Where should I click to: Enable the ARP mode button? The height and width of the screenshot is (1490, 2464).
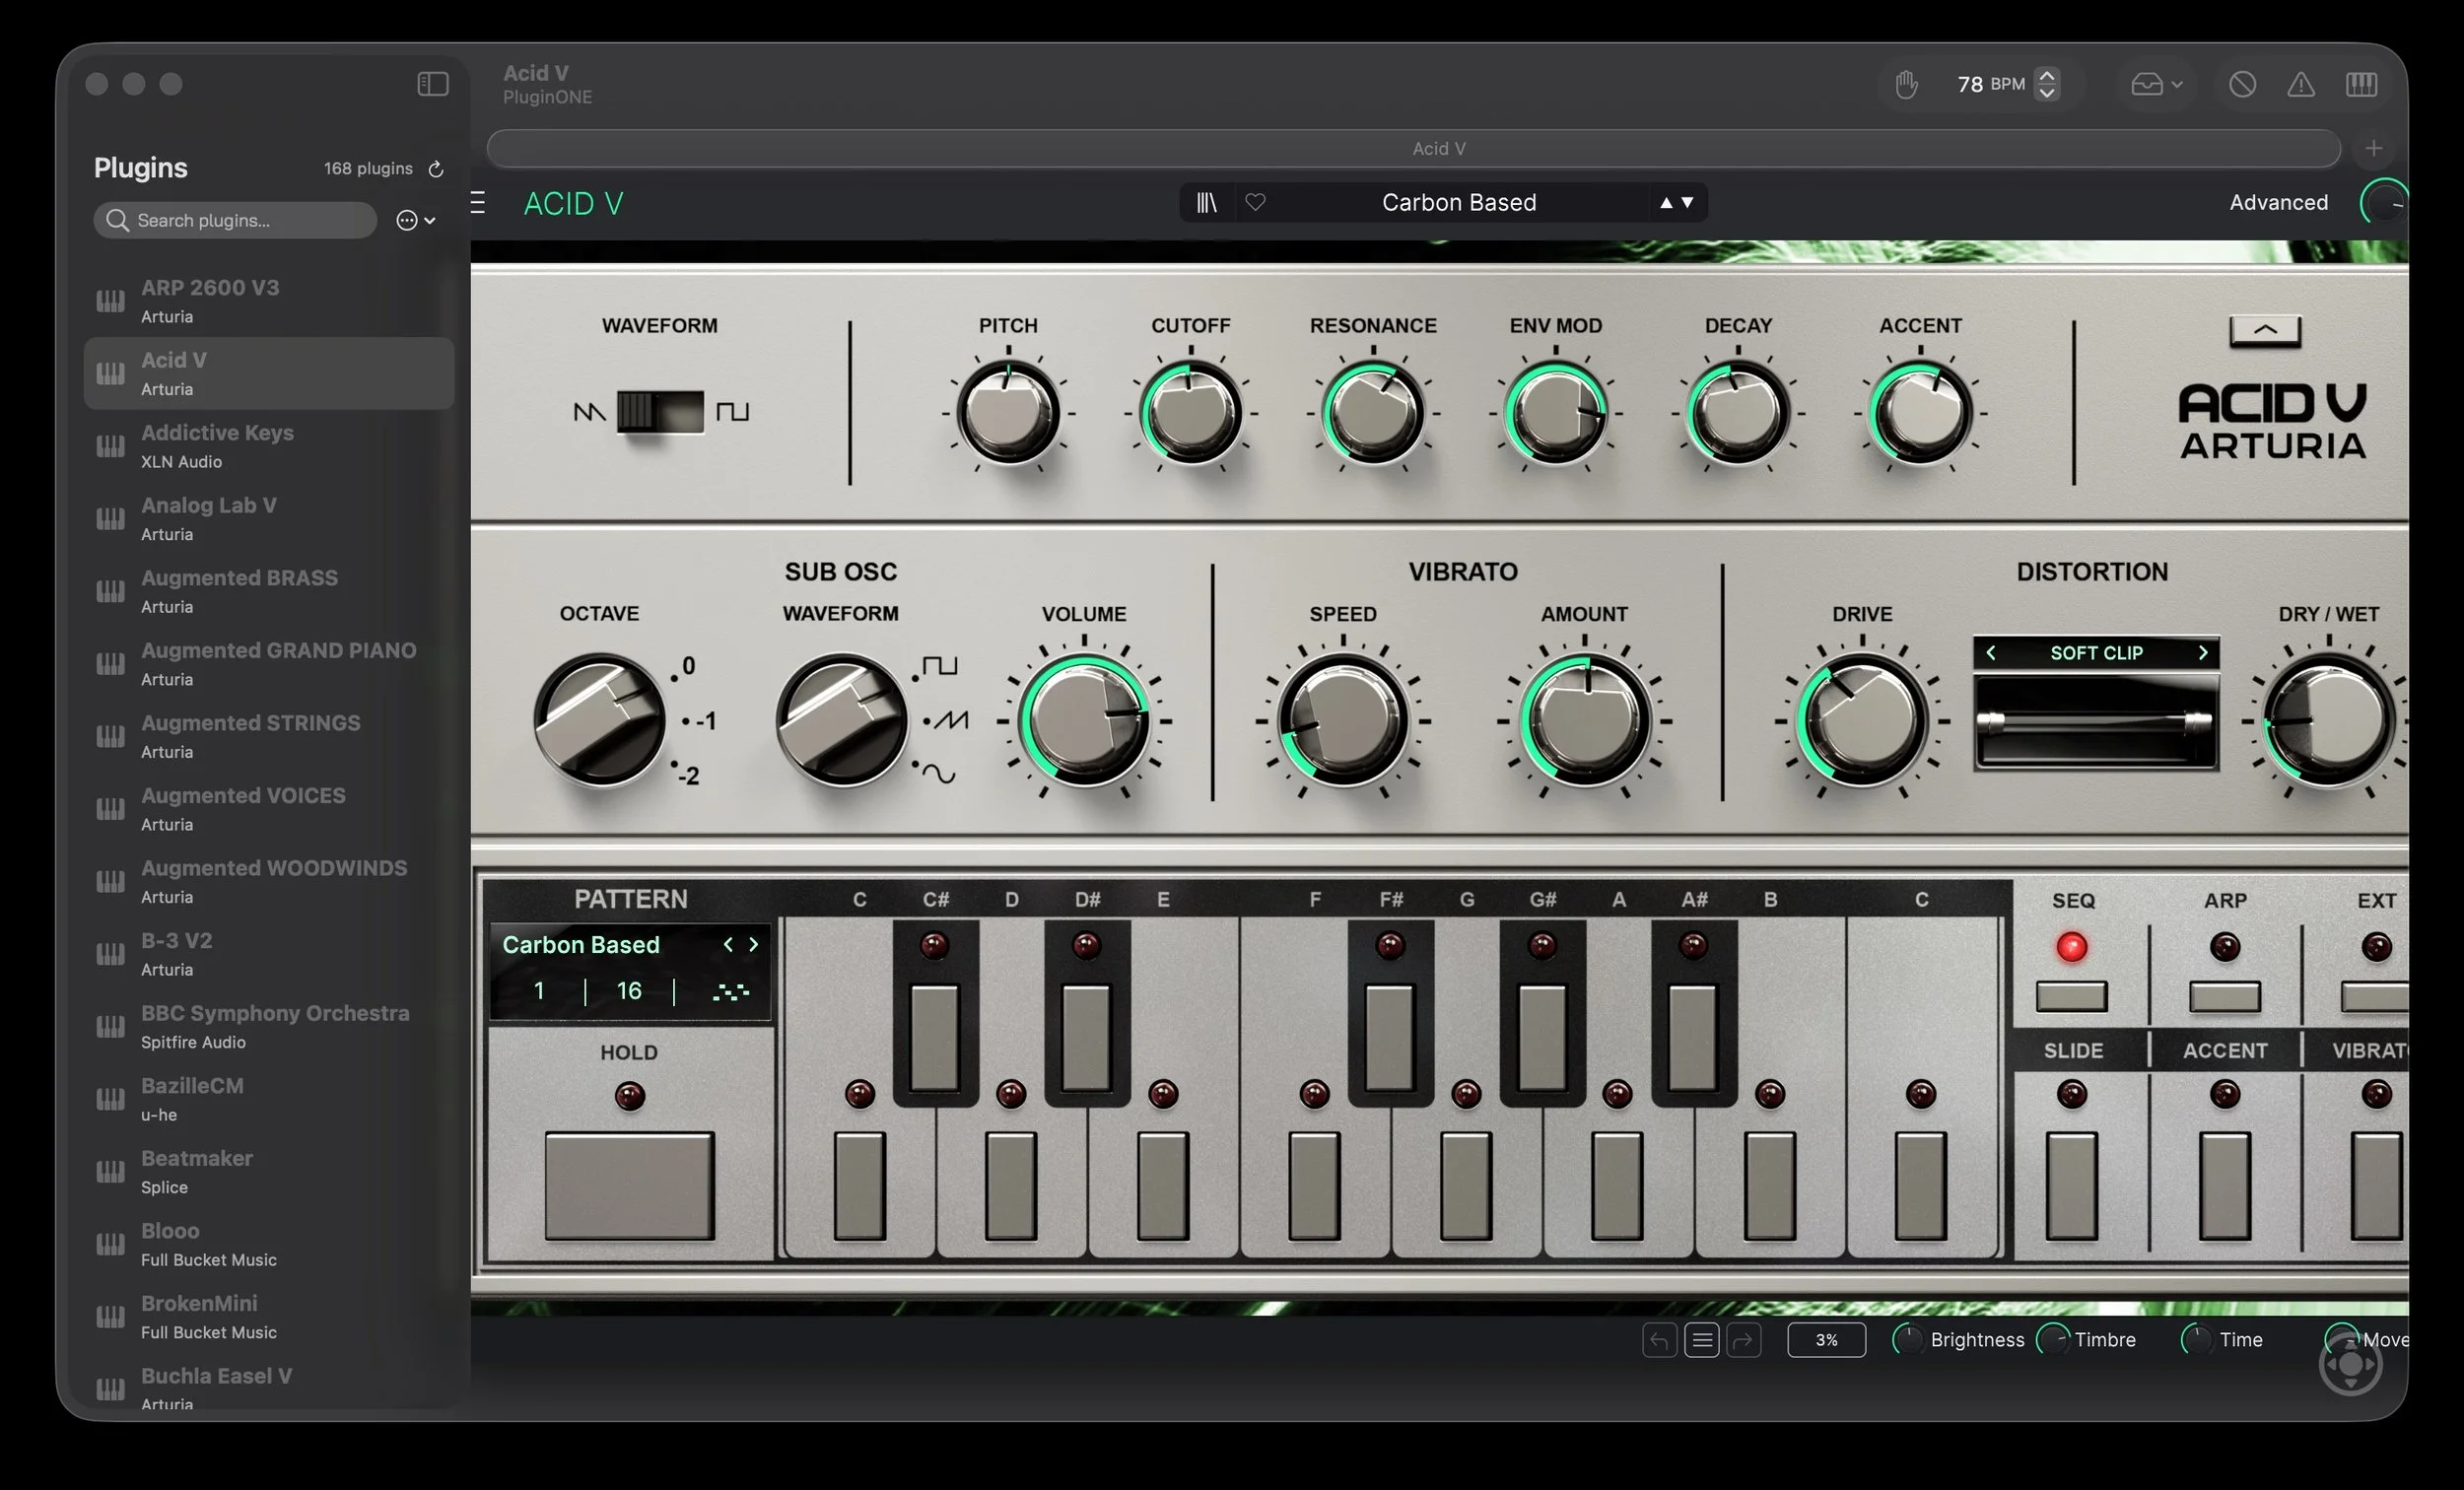(x=2224, y=996)
